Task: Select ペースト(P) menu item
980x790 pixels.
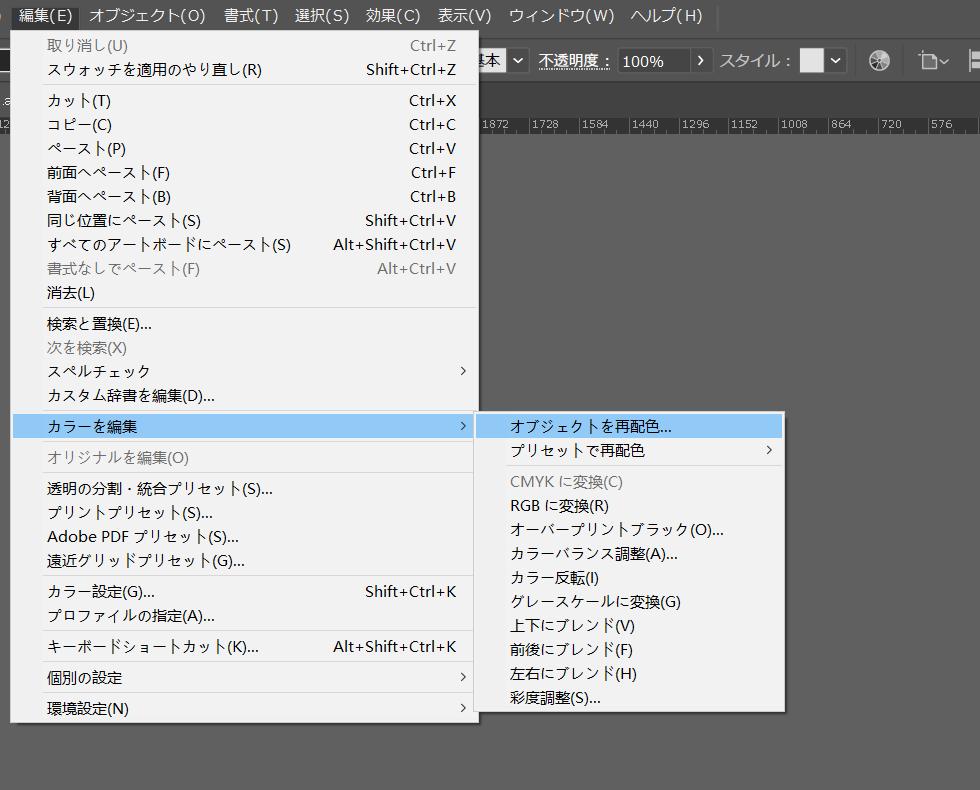Action: pyautogui.click(x=246, y=149)
